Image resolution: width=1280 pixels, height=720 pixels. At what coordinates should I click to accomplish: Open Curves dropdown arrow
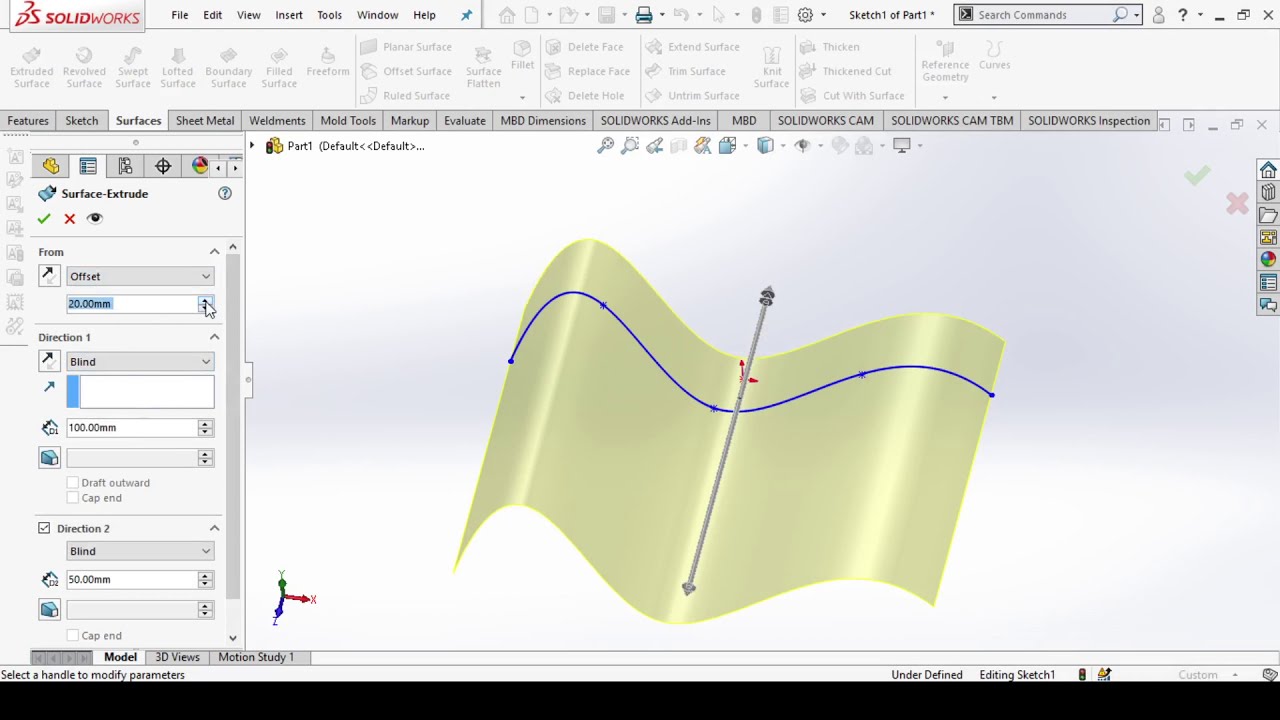point(994,97)
